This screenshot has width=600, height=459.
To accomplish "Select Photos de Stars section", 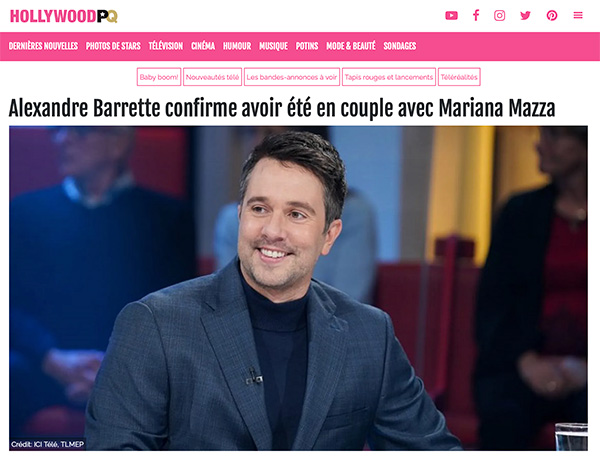I will [113, 46].
